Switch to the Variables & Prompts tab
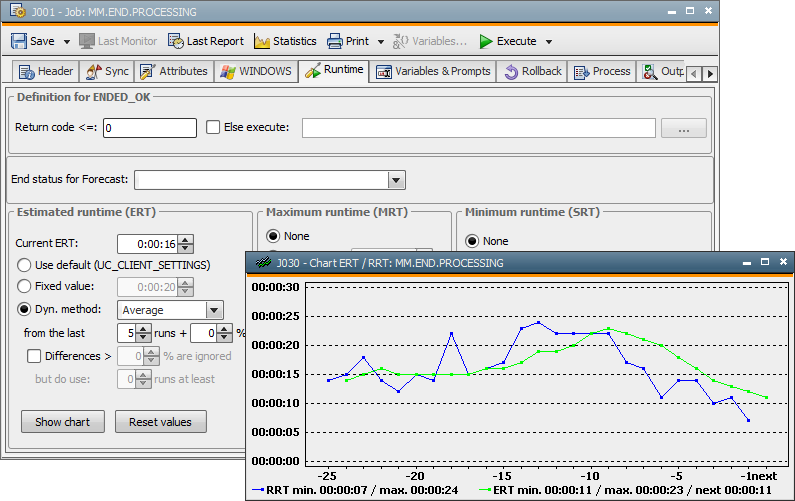The image size is (795, 501). [x=433, y=71]
